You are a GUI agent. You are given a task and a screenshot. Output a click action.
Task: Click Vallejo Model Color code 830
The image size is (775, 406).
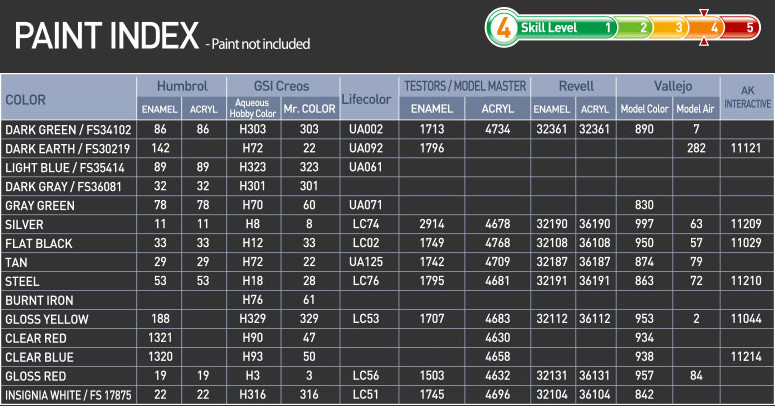(644, 205)
